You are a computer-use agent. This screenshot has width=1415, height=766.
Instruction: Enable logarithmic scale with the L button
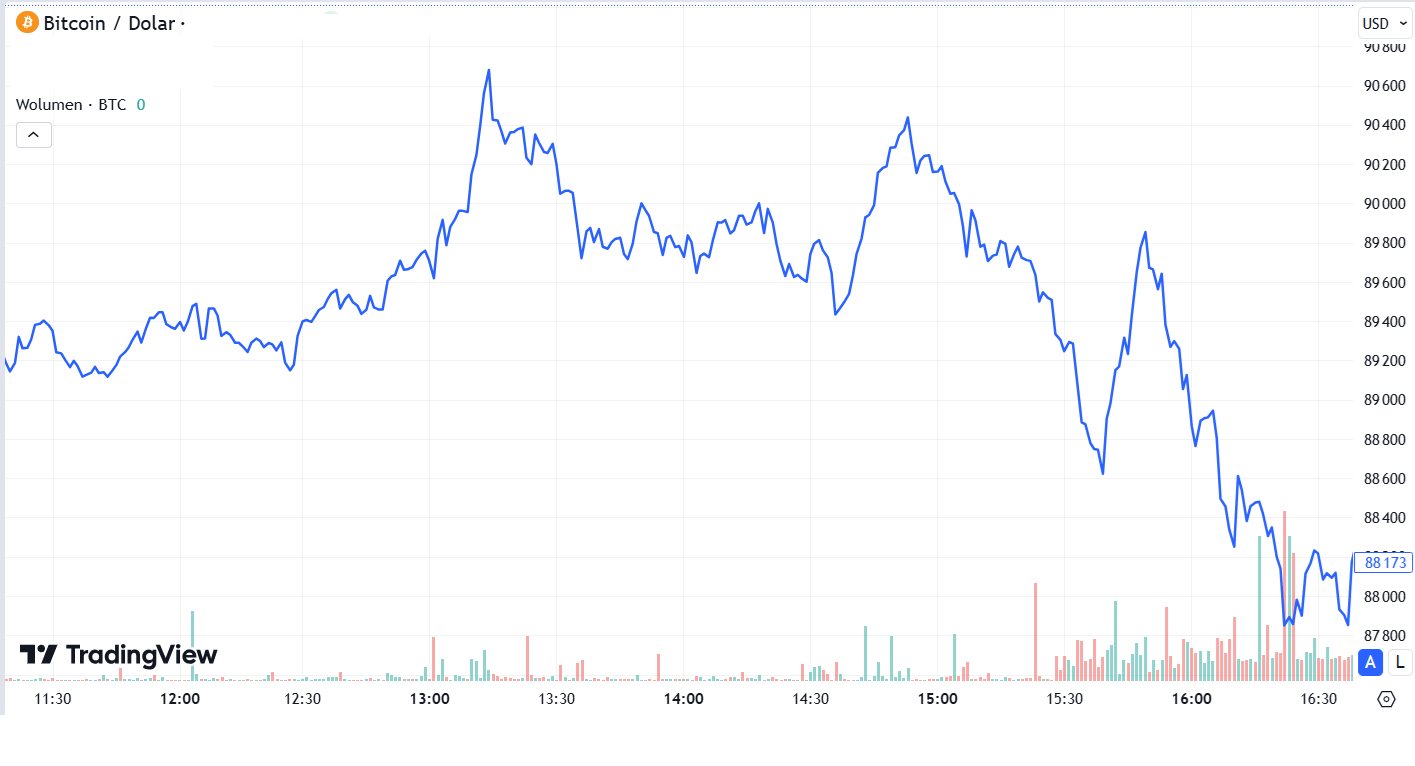pyautogui.click(x=1399, y=661)
